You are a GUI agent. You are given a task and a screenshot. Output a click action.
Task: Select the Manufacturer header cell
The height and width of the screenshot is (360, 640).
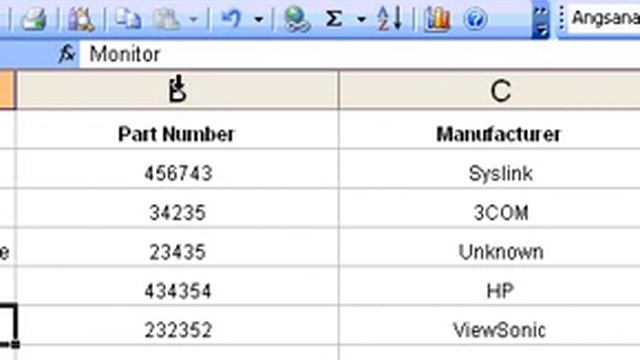[489, 129]
